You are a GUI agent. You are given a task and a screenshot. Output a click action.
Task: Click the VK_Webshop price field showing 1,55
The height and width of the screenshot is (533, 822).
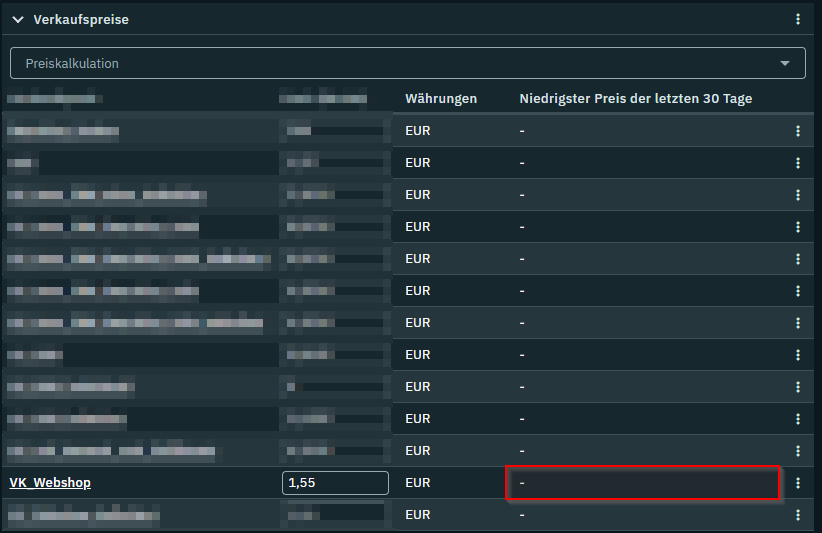pyautogui.click(x=335, y=483)
